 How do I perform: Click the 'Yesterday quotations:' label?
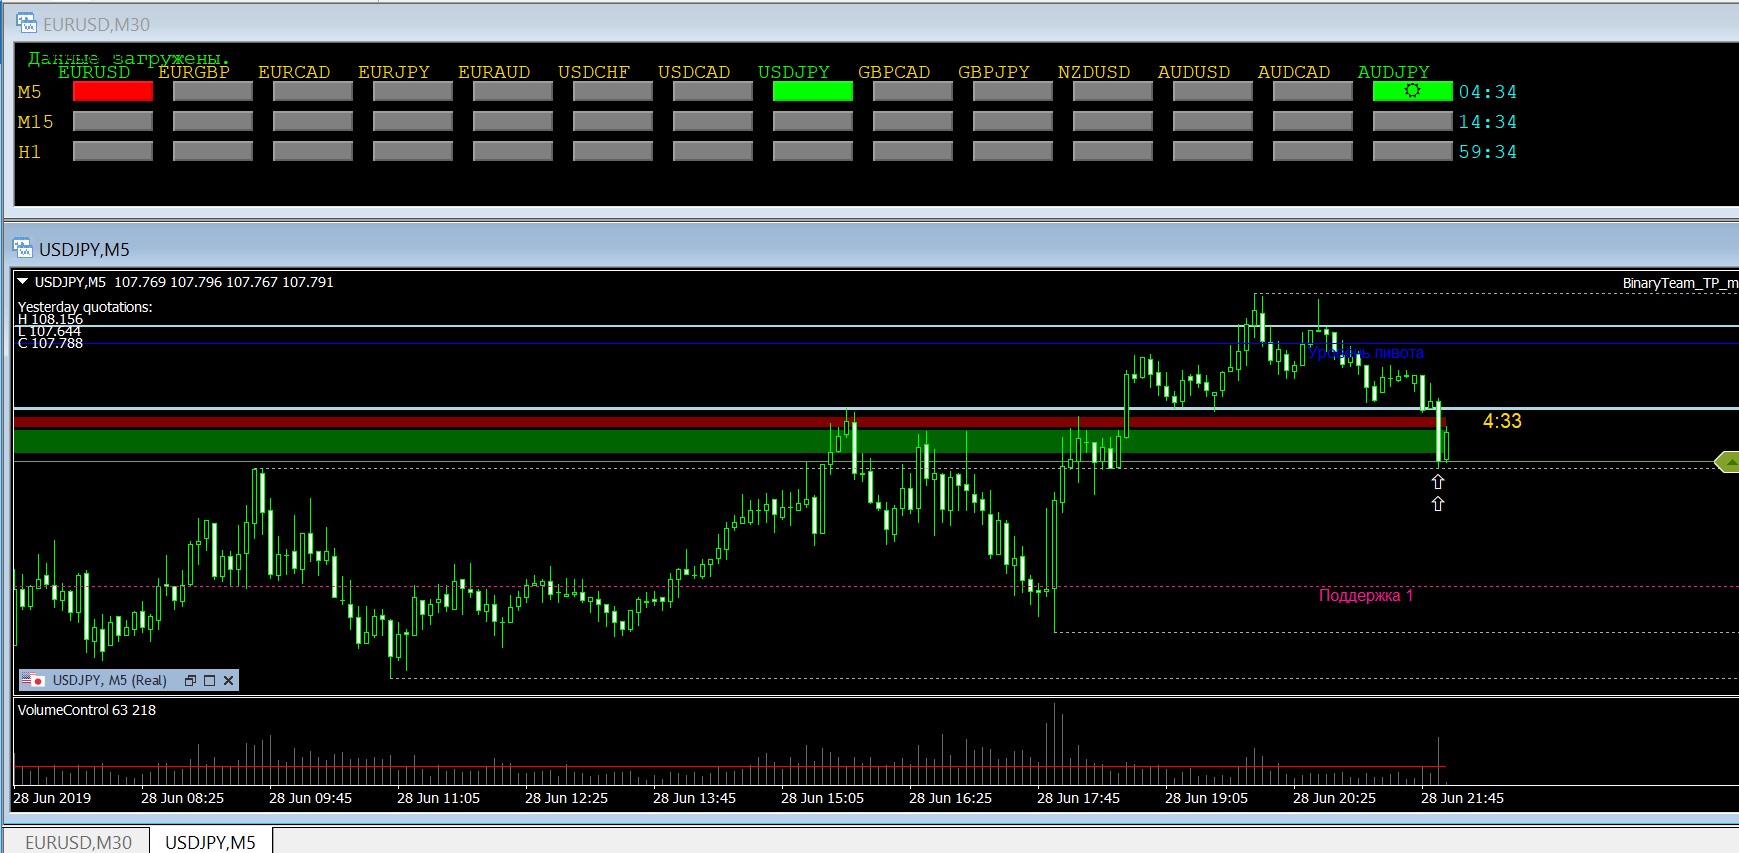[85, 307]
